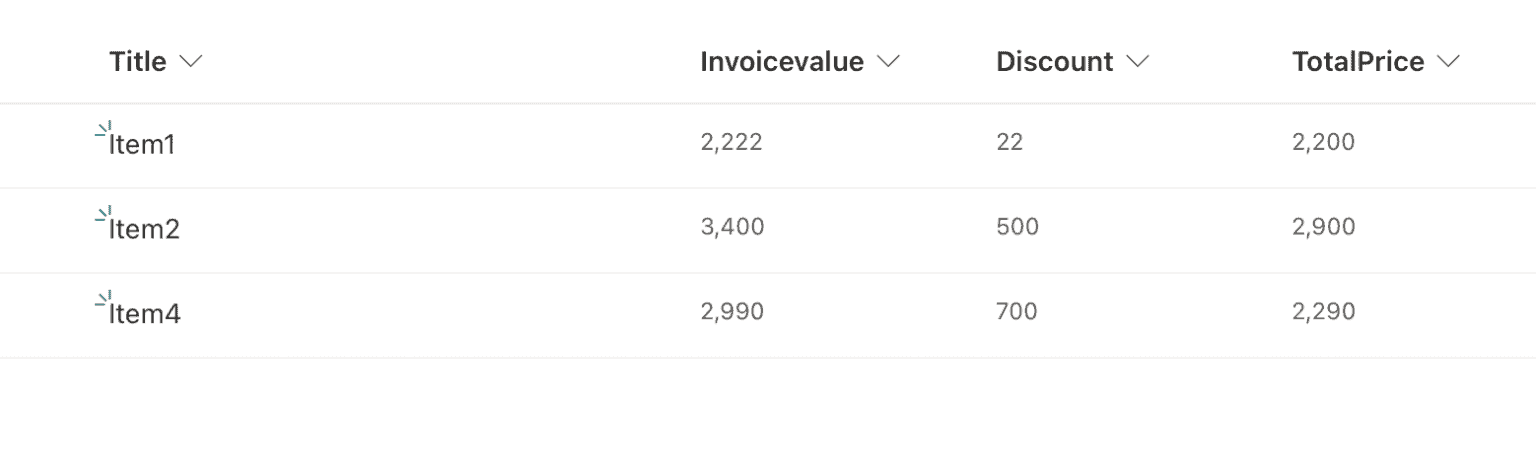Select the 2,290 total price cell

(x=1324, y=312)
